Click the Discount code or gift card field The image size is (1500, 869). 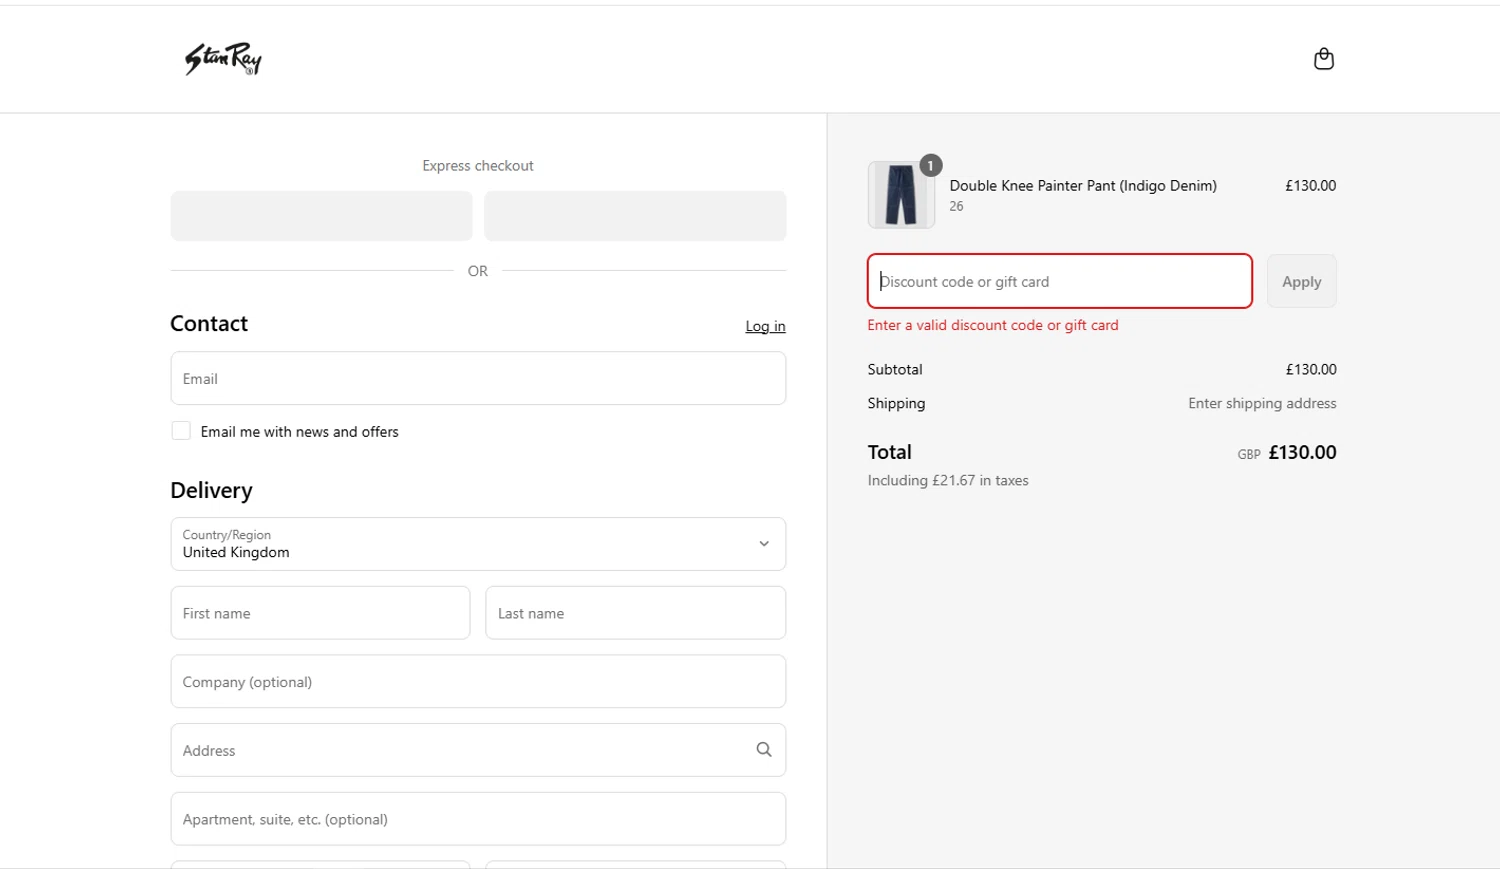coord(1060,281)
